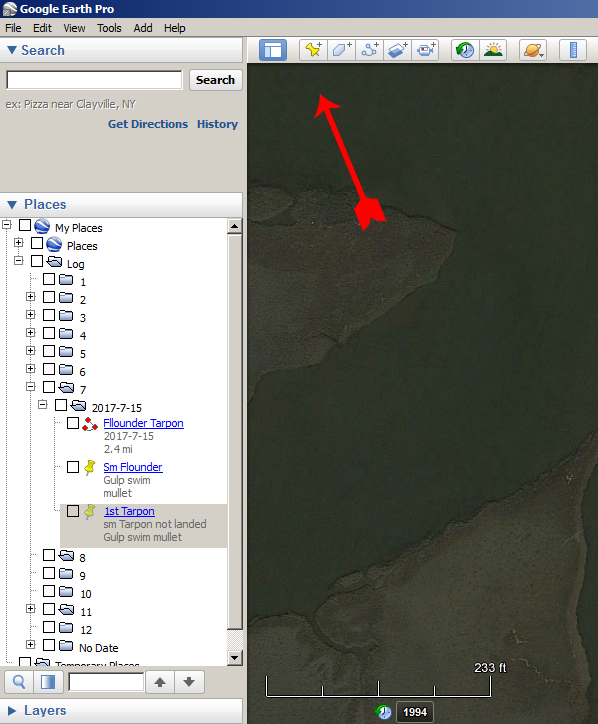This screenshot has width=598, height=724.
Task: Add a path with the toolbar tool
Action: (369, 50)
